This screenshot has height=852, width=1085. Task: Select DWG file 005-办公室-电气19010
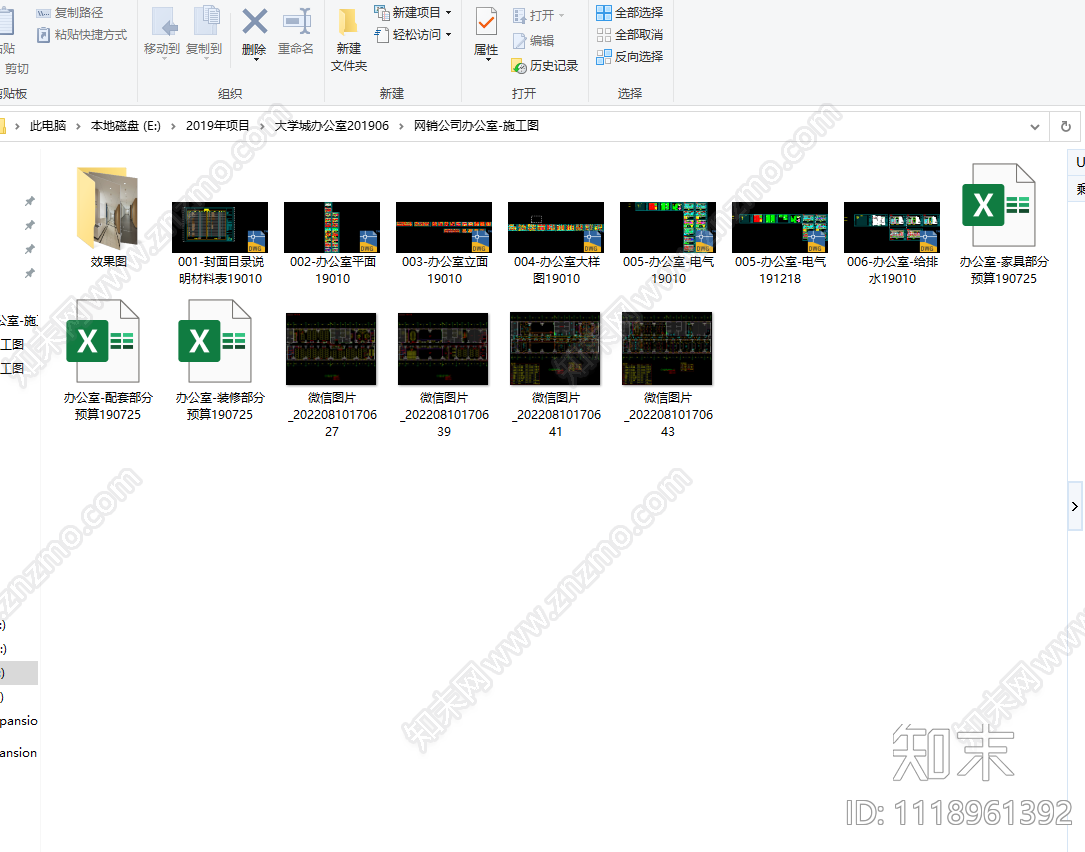pos(668,243)
